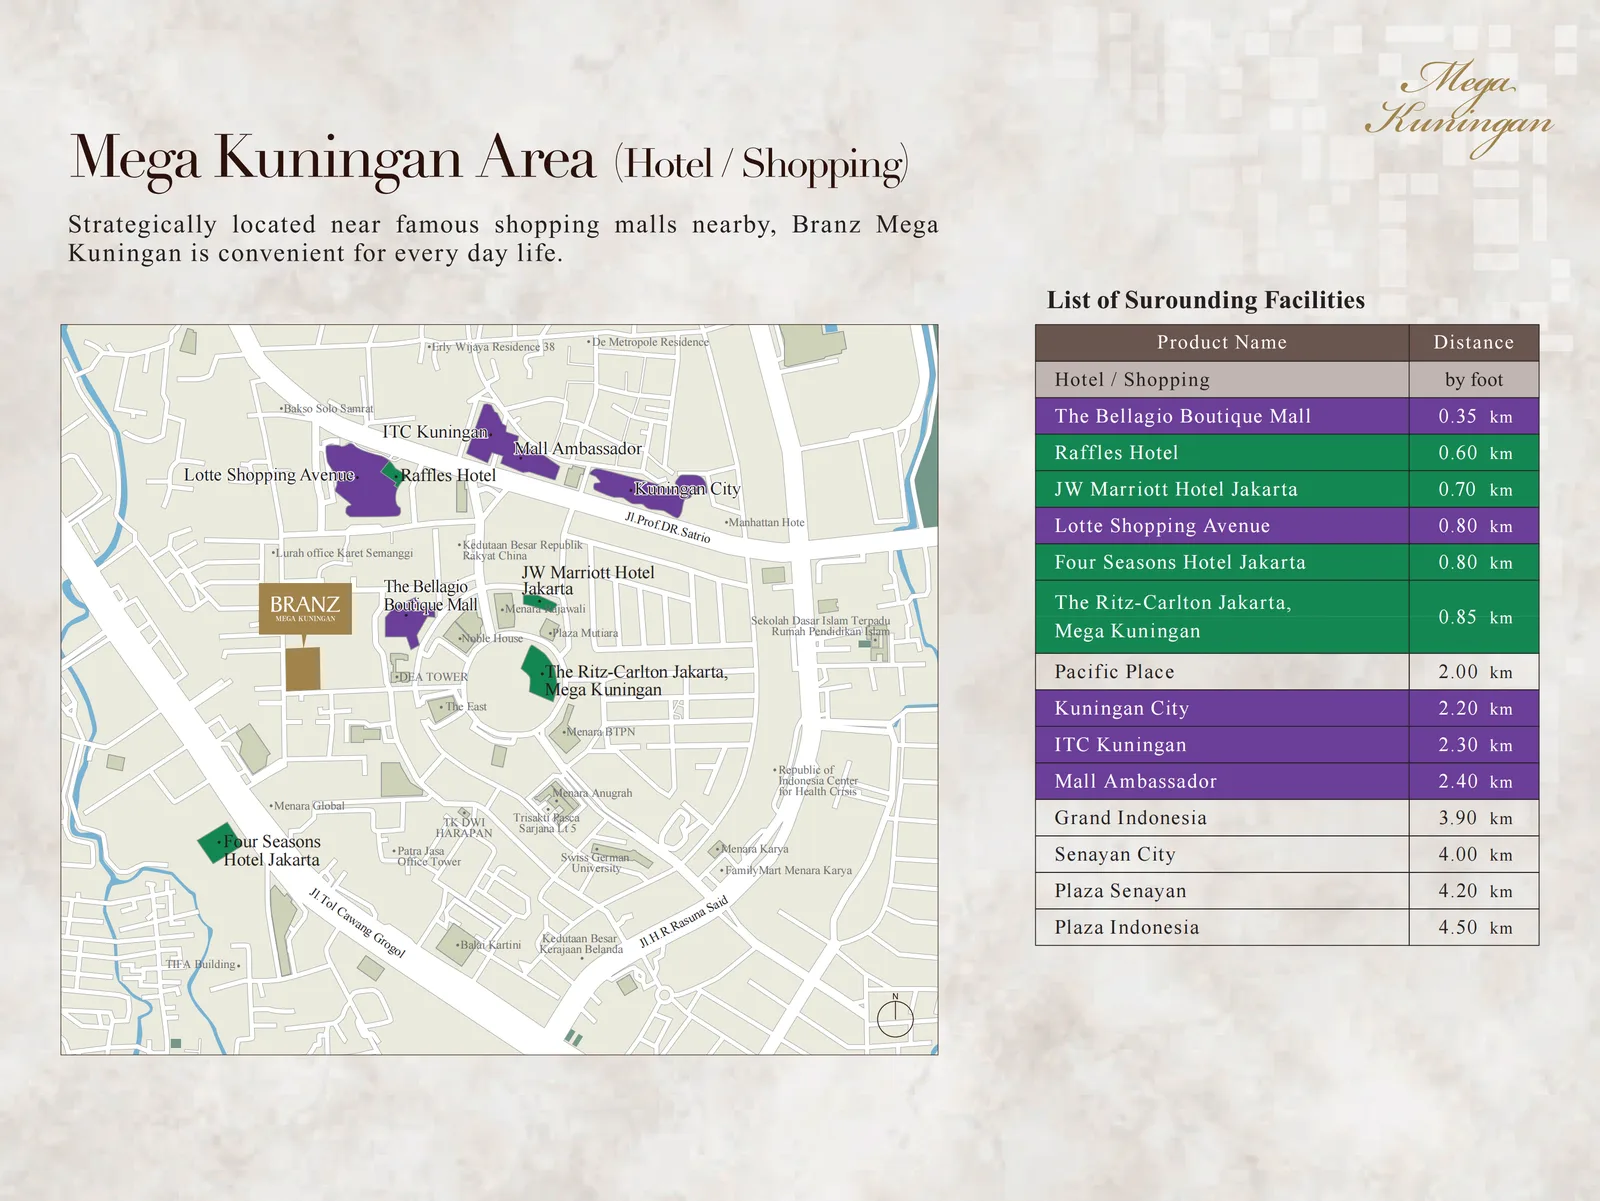Viewport: 1600px width, 1201px height.
Task: Select 'JW Marriott Hotel Jakarta' table row
Action: (x=1287, y=489)
